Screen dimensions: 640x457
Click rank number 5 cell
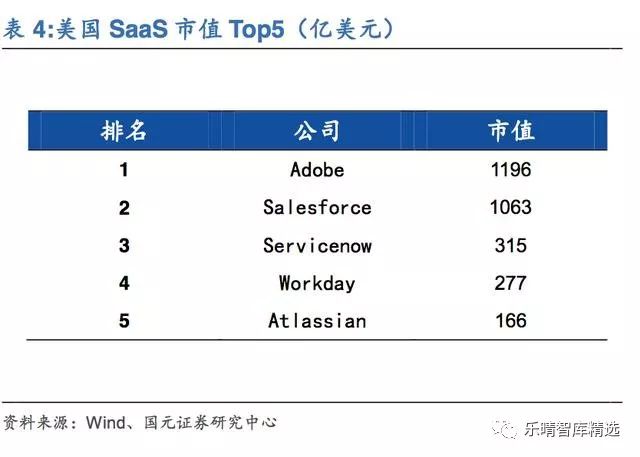124,321
